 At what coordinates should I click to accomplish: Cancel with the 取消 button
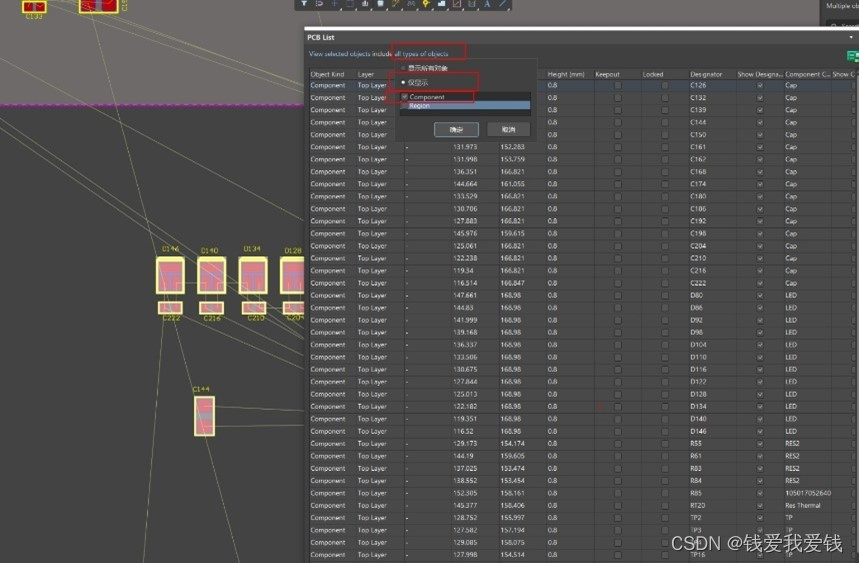click(x=508, y=130)
